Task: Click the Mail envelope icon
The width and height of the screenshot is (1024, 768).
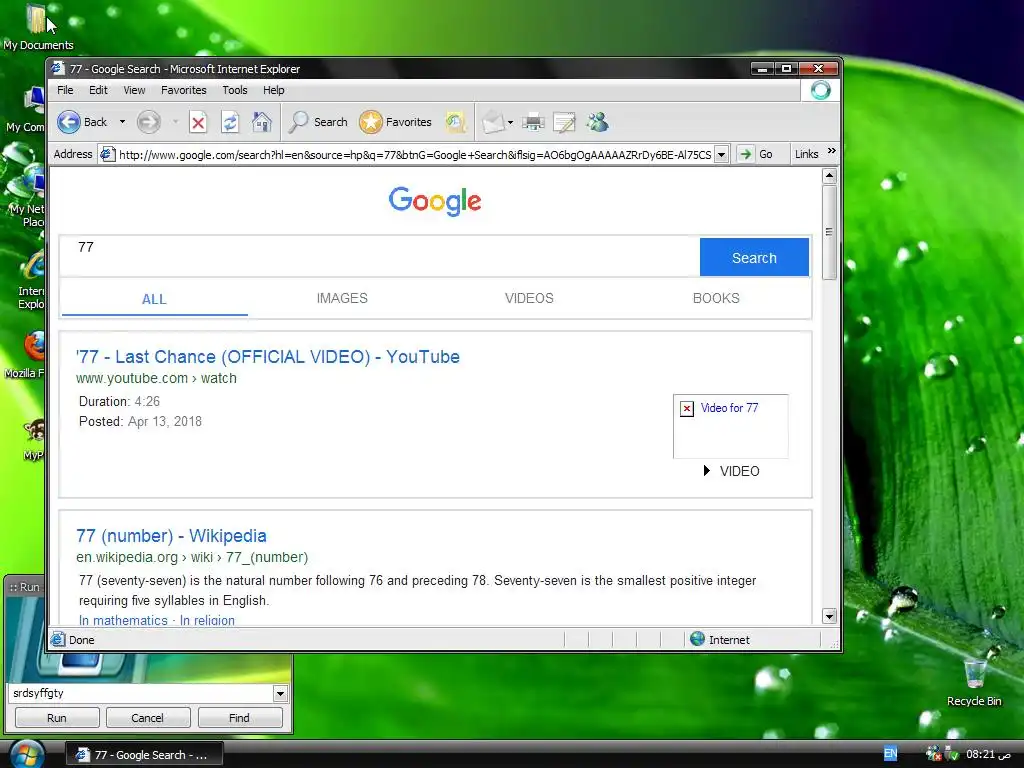Action: [x=493, y=122]
